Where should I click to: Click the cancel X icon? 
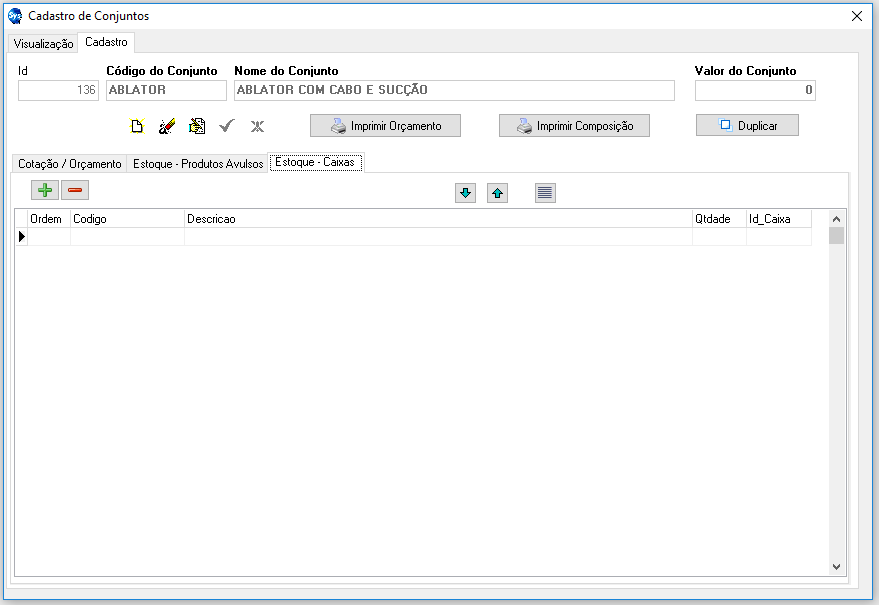pyautogui.click(x=257, y=126)
